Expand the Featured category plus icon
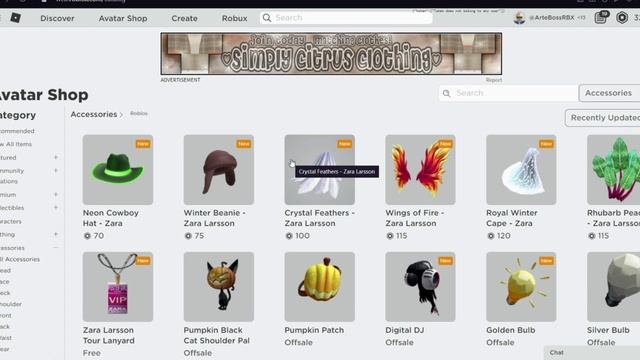The height and width of the screenshot is (360, 640). click(x=56, y=157)
